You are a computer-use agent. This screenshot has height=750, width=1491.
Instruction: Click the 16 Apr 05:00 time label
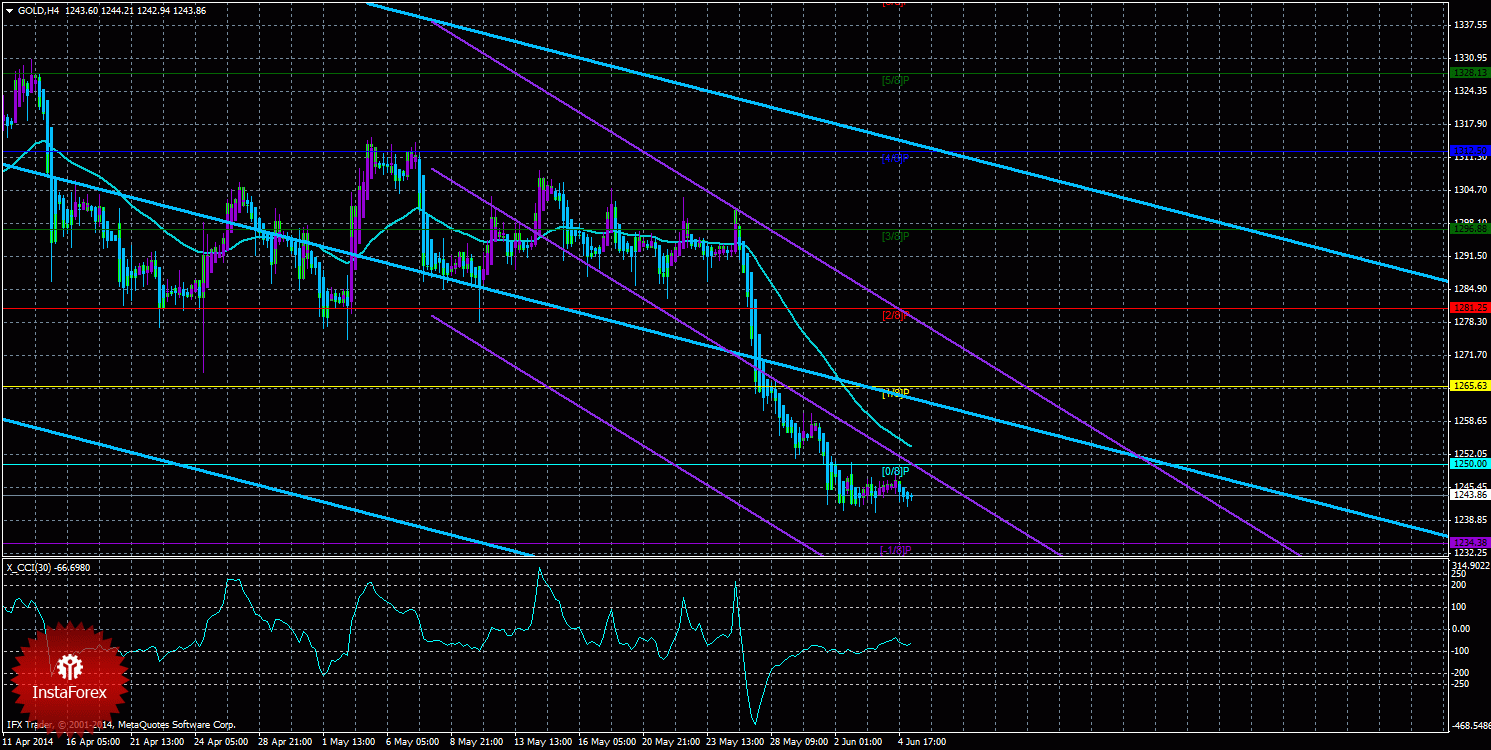[91, 743]
